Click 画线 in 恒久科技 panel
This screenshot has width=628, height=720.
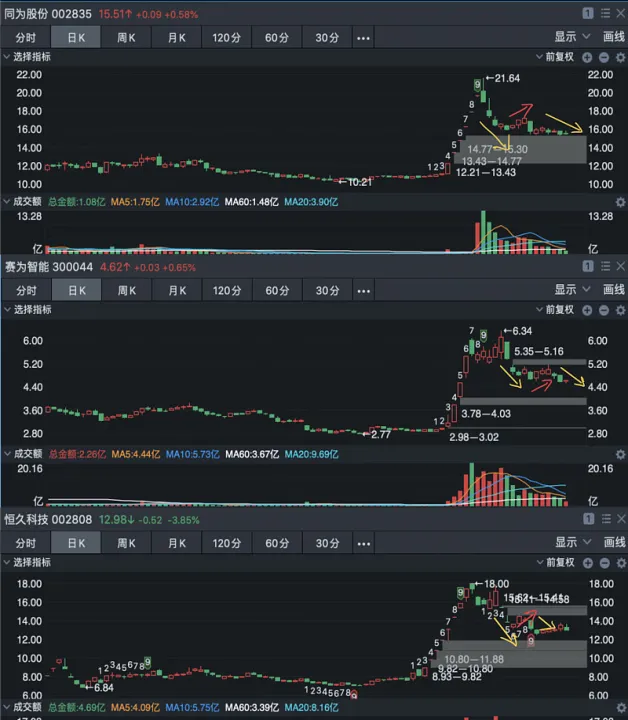(614, 542)
